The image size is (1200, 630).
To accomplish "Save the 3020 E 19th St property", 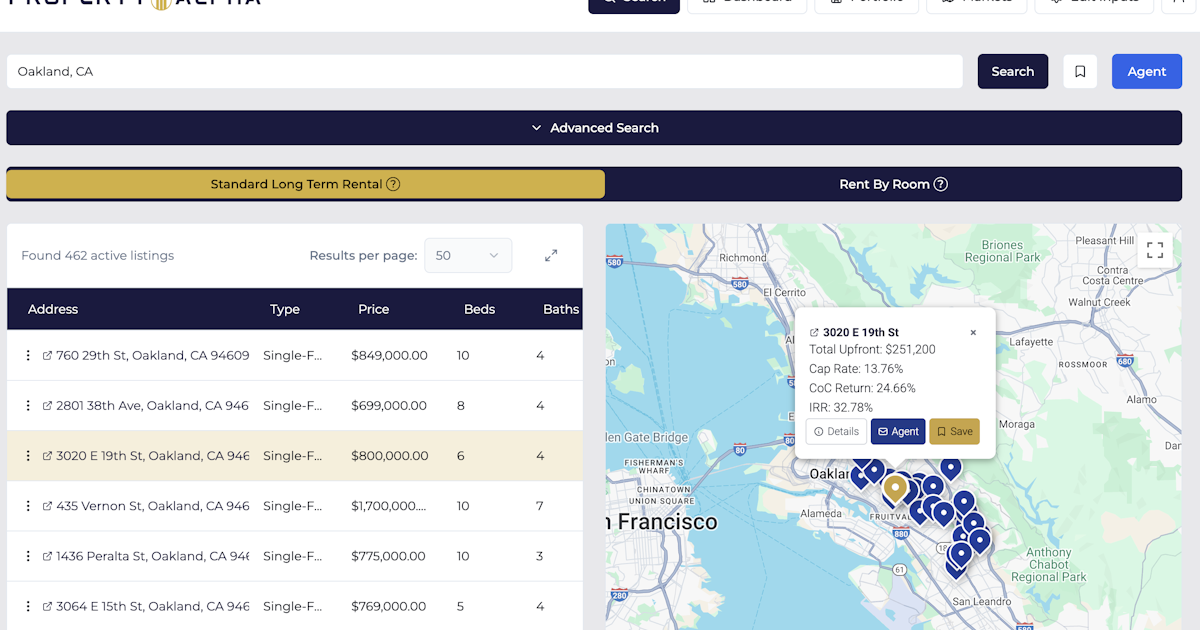I will tap(954, 431).
